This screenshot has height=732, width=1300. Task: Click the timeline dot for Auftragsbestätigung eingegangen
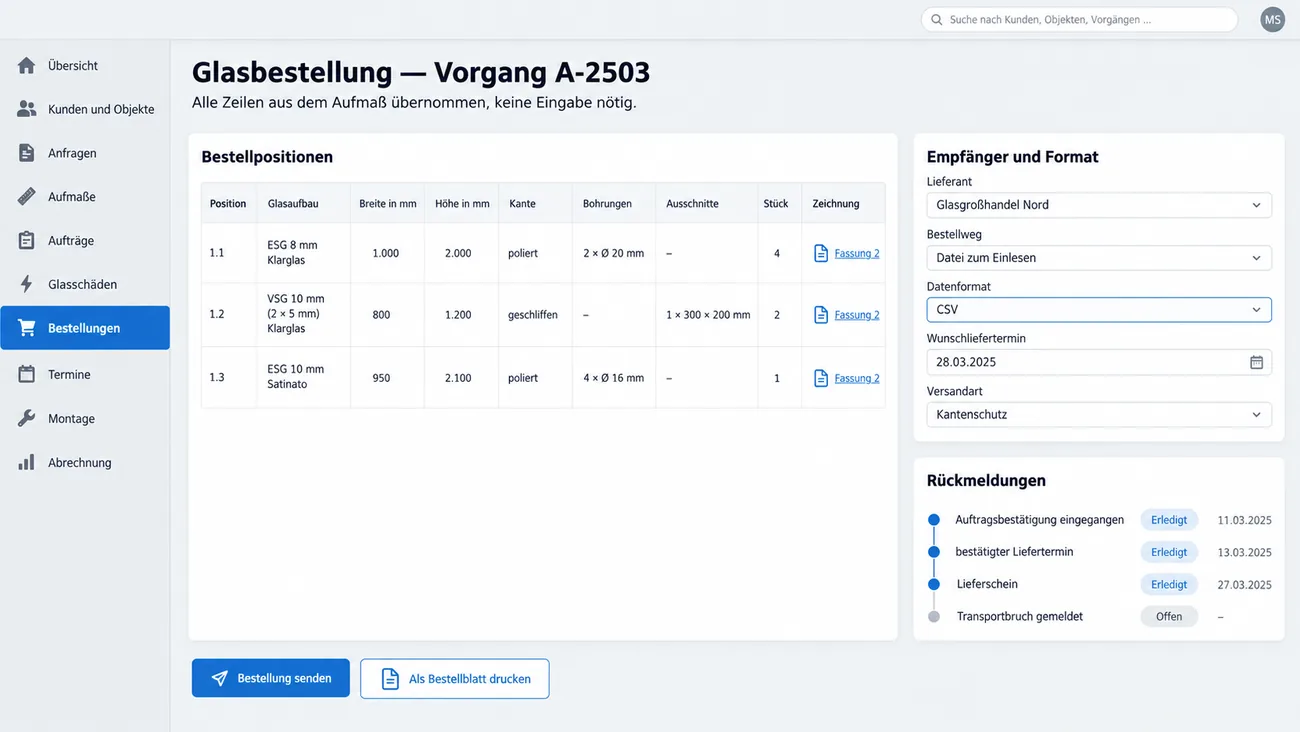[934, 520]
